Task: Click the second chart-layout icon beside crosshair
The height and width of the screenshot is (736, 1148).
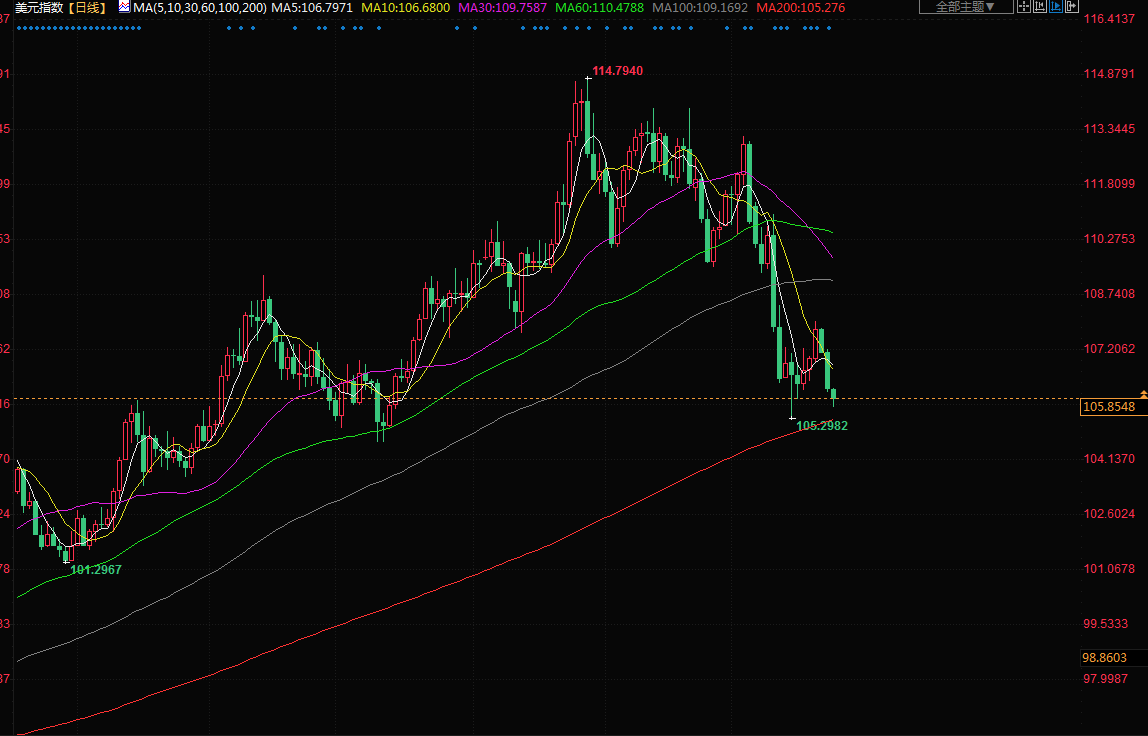Action: [x=1041, y=7]
